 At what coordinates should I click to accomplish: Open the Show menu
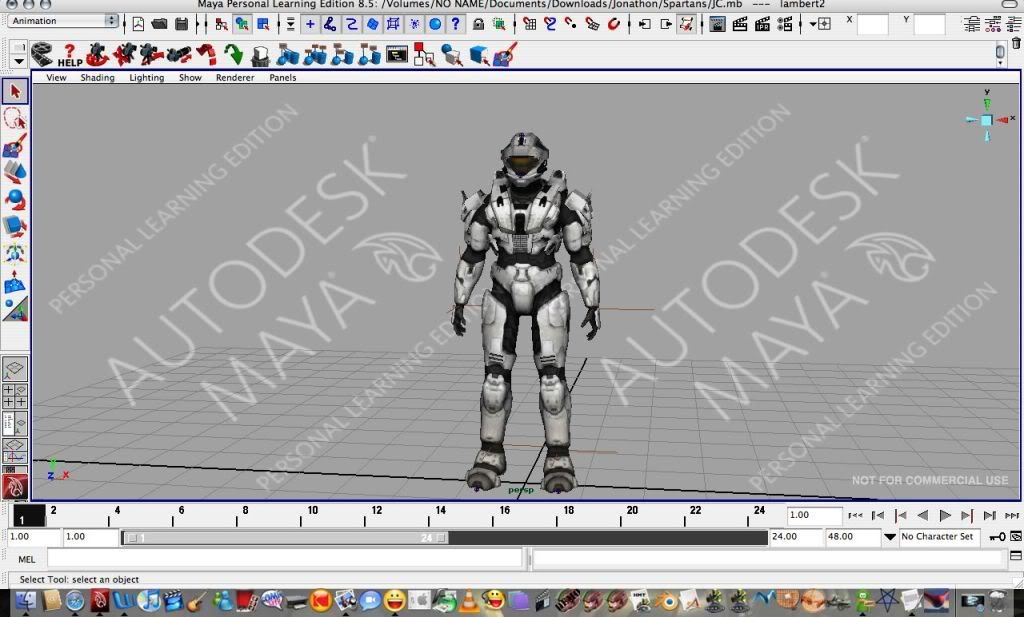[x=190, y=78]
